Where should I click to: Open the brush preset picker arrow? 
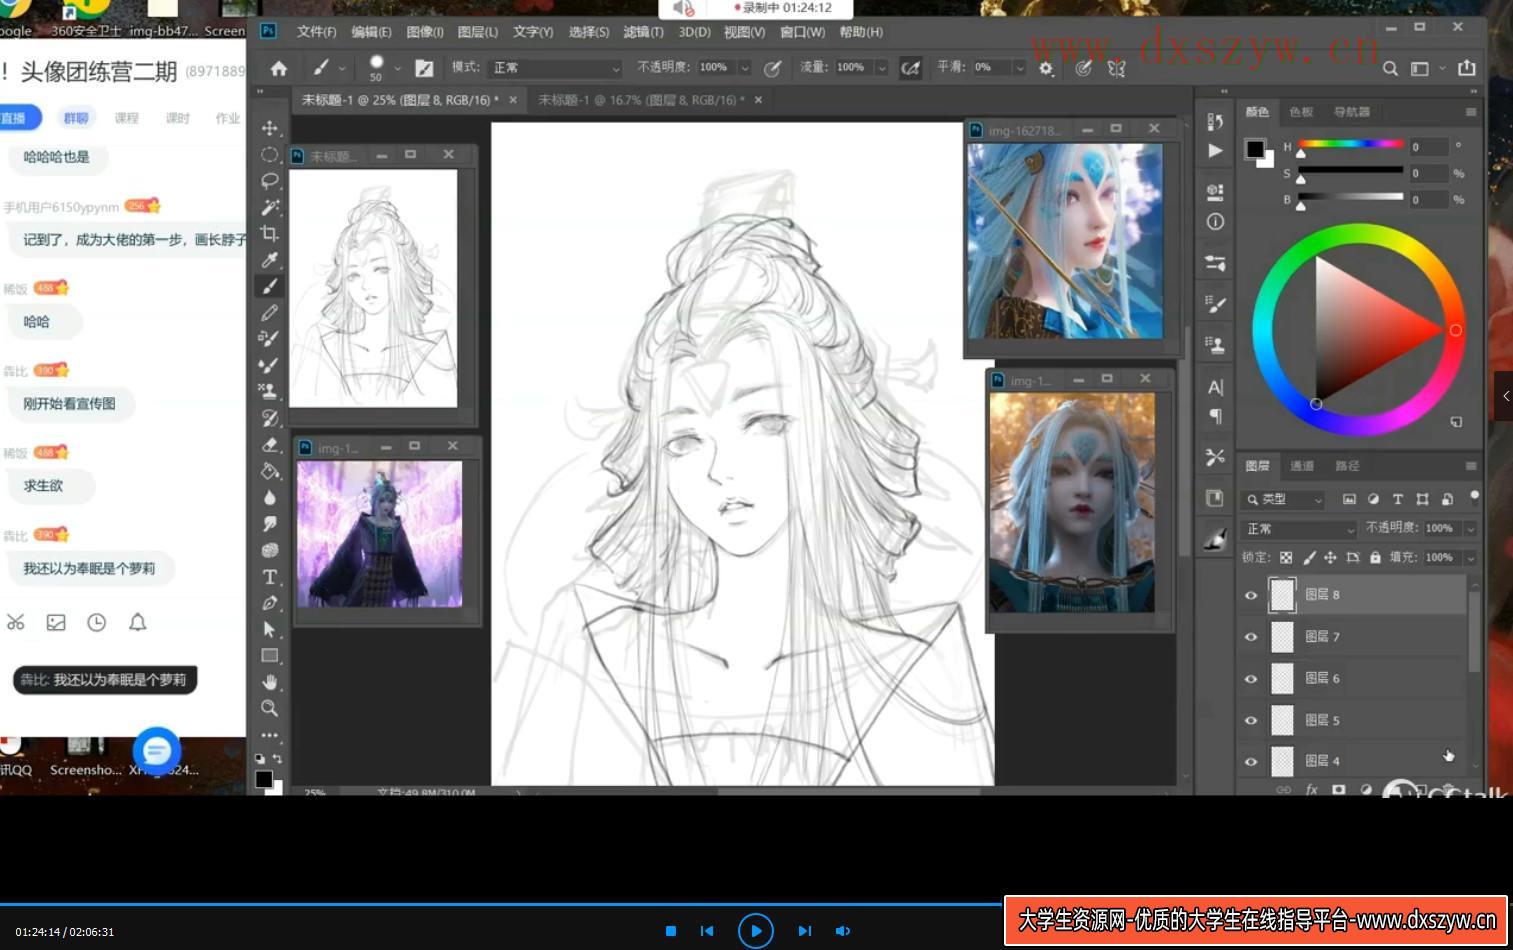(397, 68)
